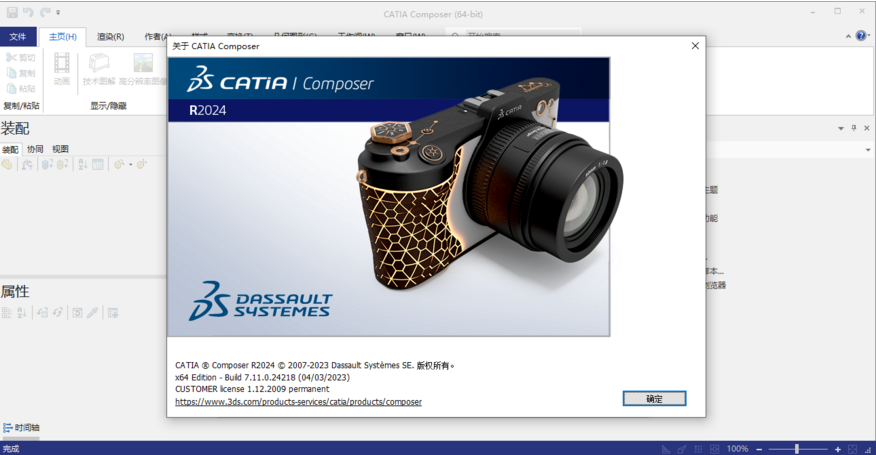
Task: Click the eyedropper icon in 属性 toolbar
Action: point(93,313)
